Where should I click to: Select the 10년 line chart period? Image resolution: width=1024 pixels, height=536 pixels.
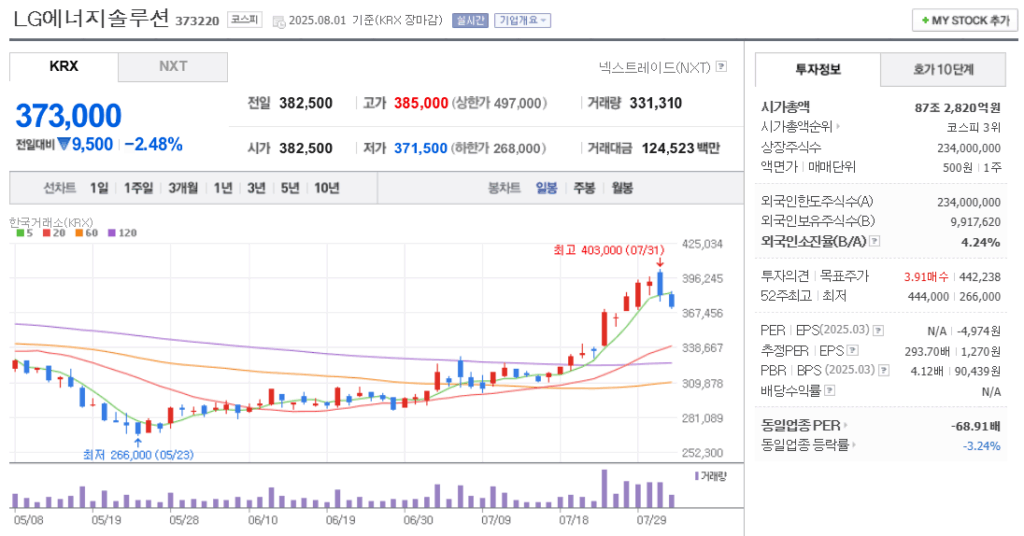pyautogui.click(x=327, y=188)
